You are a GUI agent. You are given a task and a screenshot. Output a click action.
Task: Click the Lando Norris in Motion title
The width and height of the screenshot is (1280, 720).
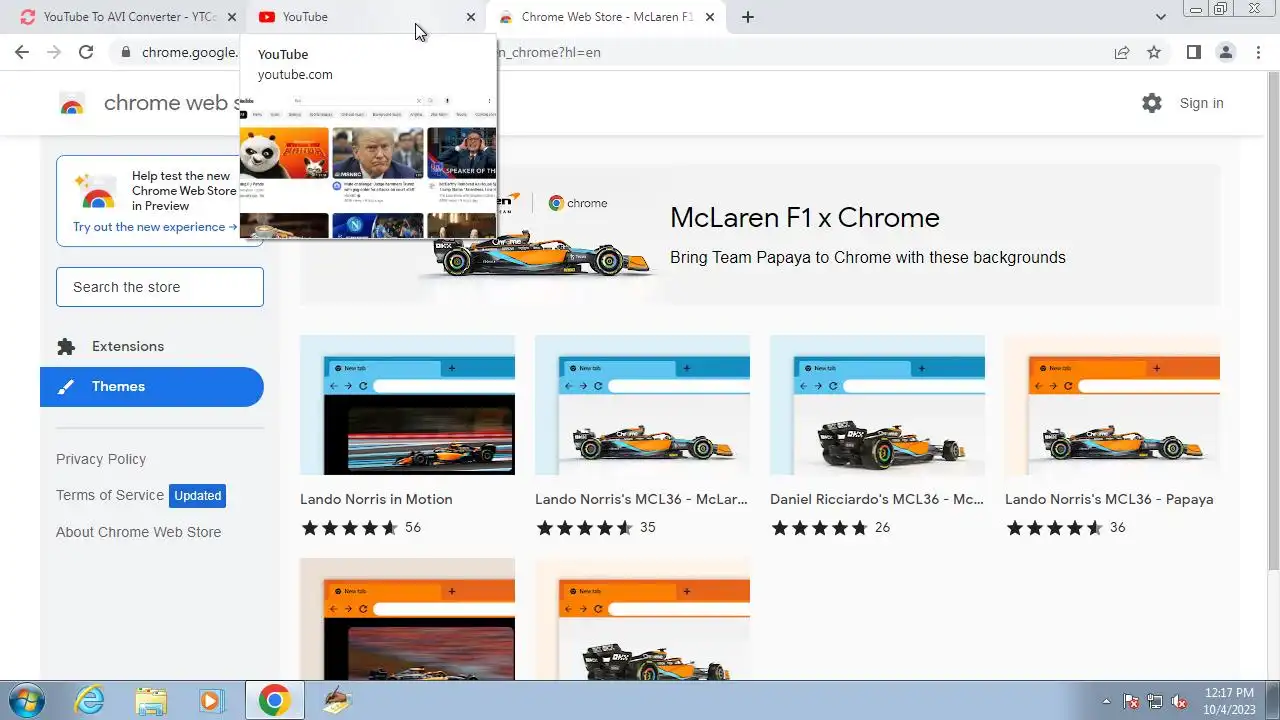[376, 499]
